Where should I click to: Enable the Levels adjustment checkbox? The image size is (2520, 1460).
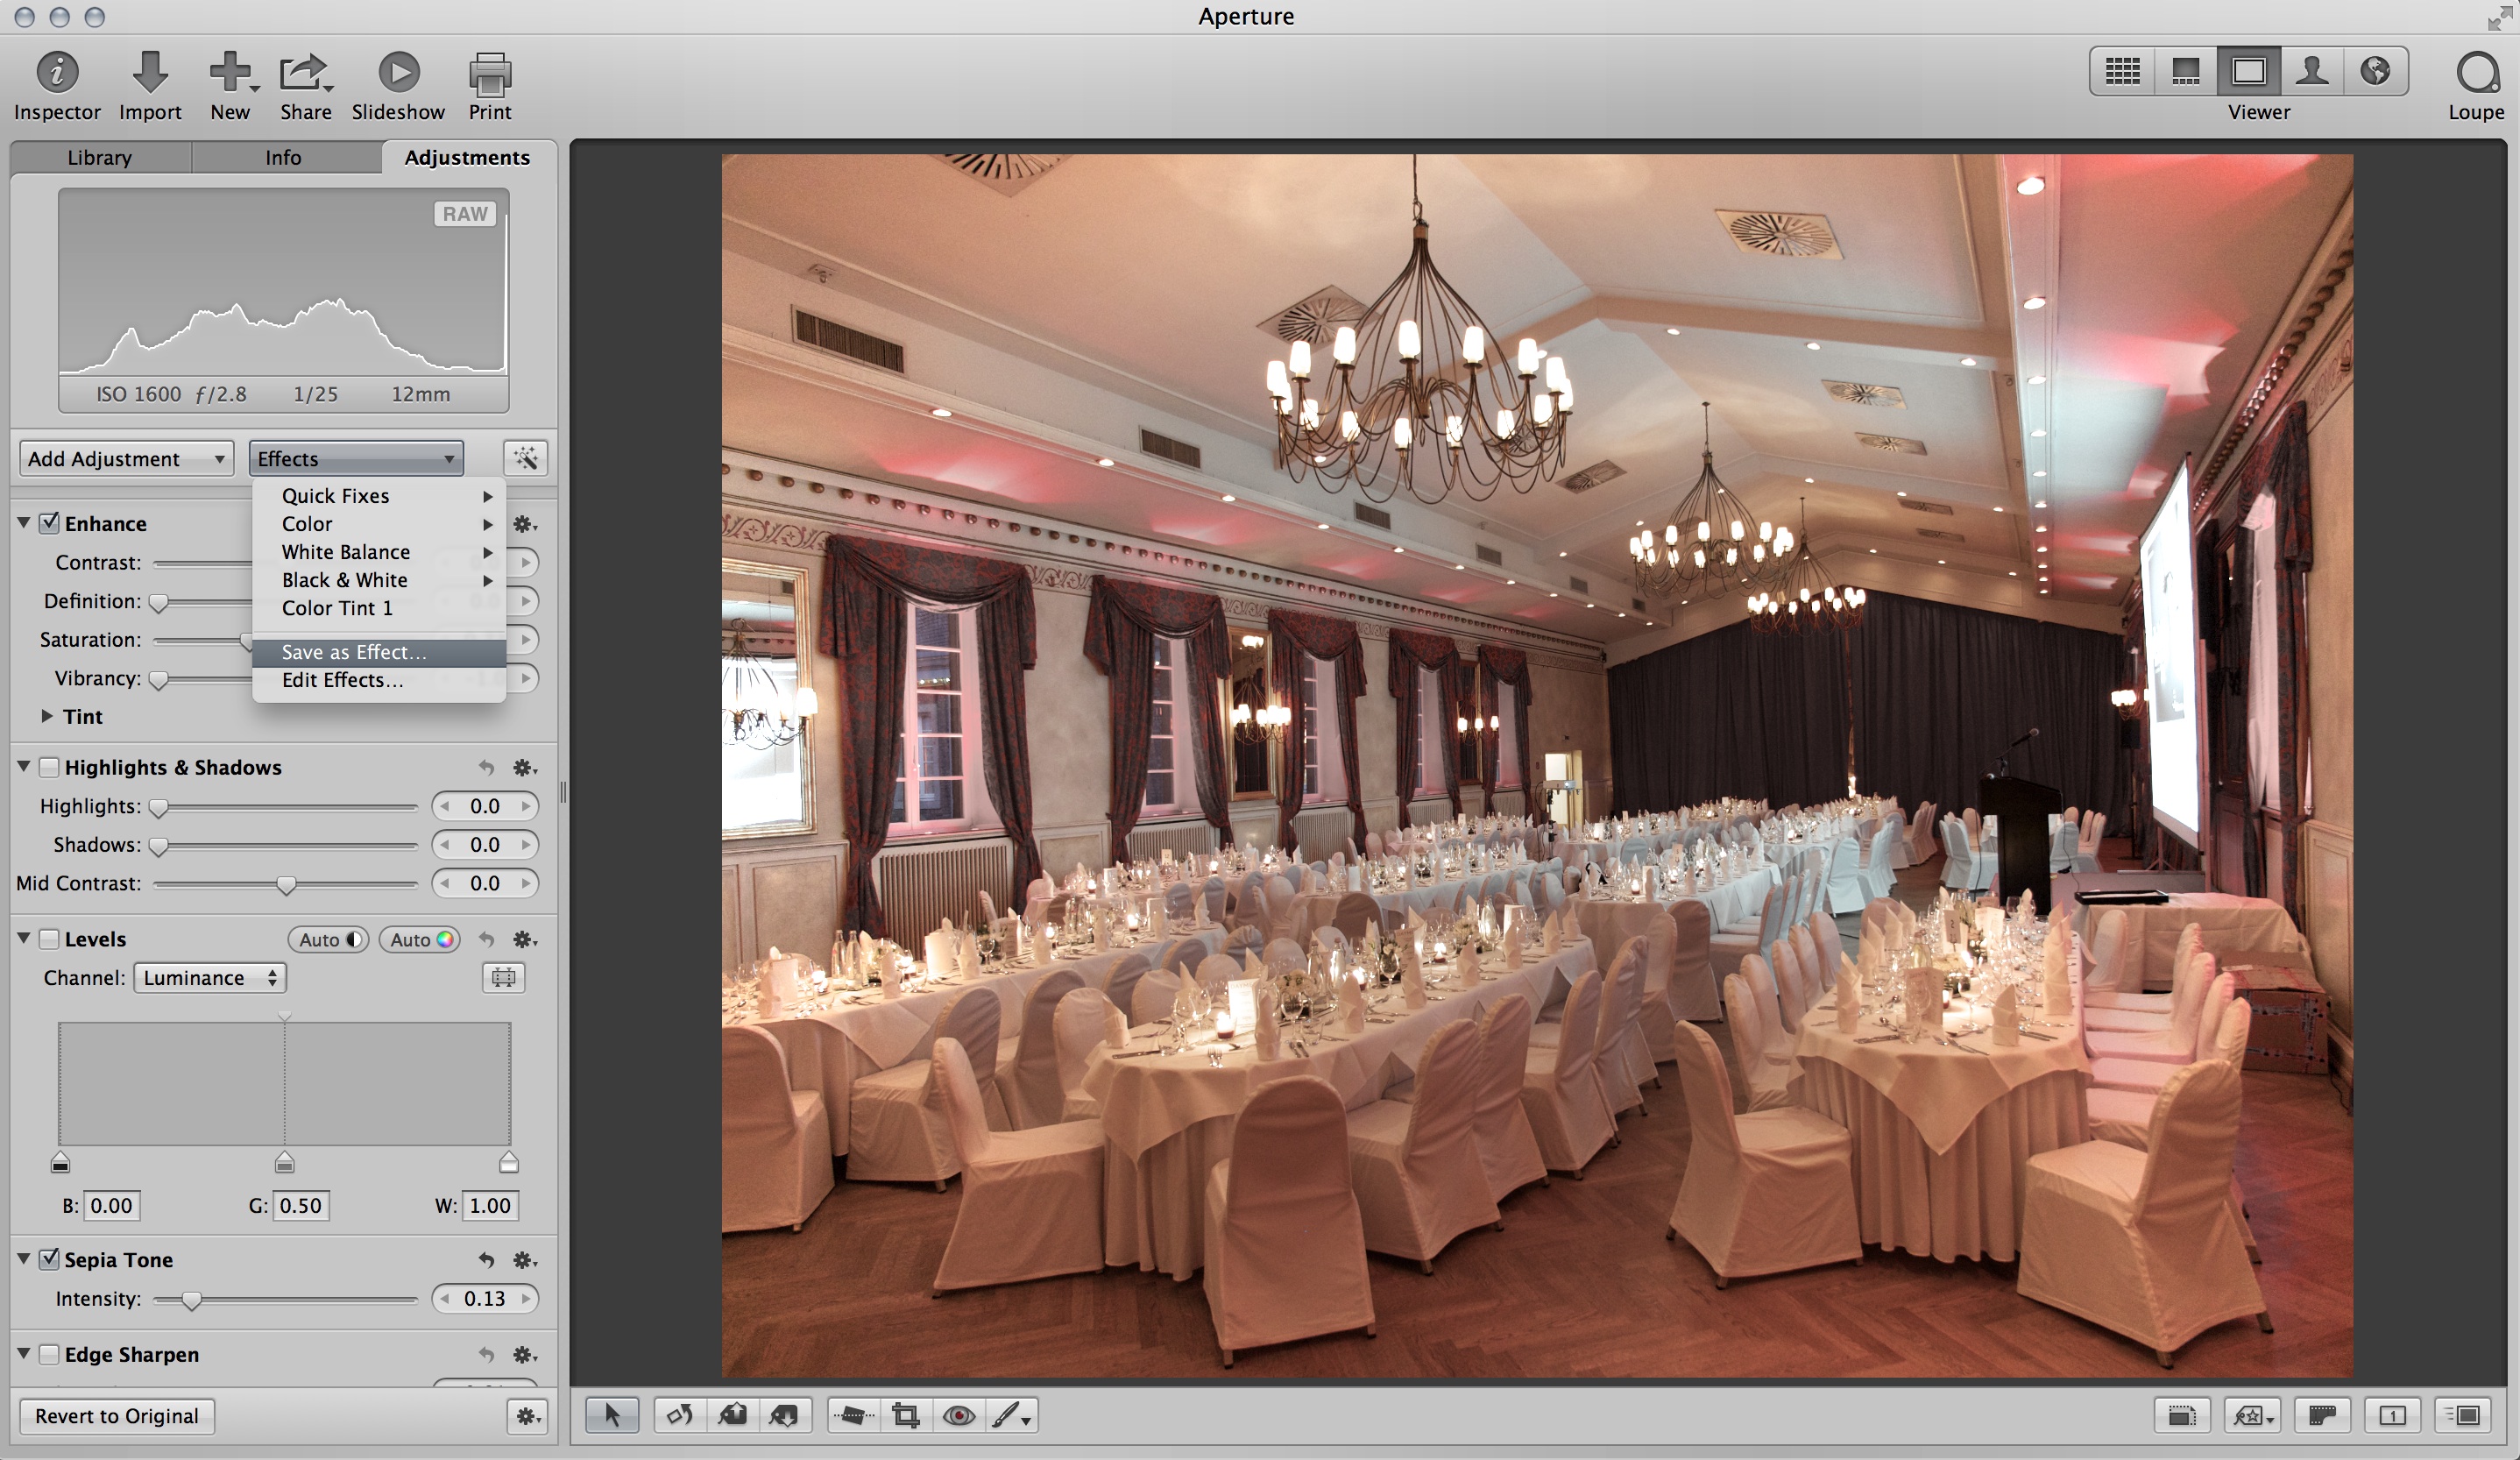pos(49,939)
